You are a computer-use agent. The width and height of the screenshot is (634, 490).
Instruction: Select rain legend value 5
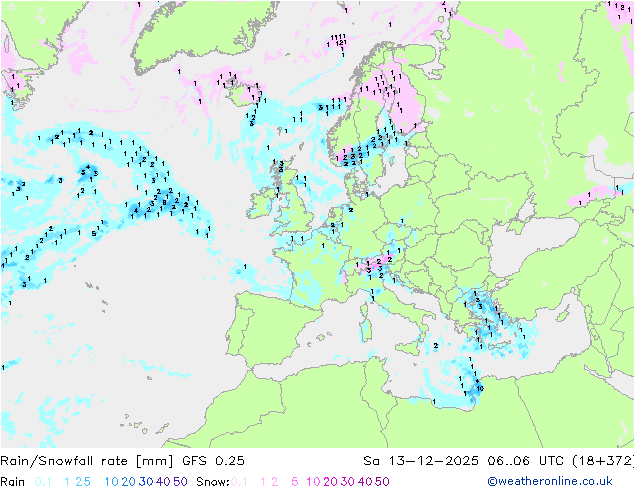click(87, 482)
